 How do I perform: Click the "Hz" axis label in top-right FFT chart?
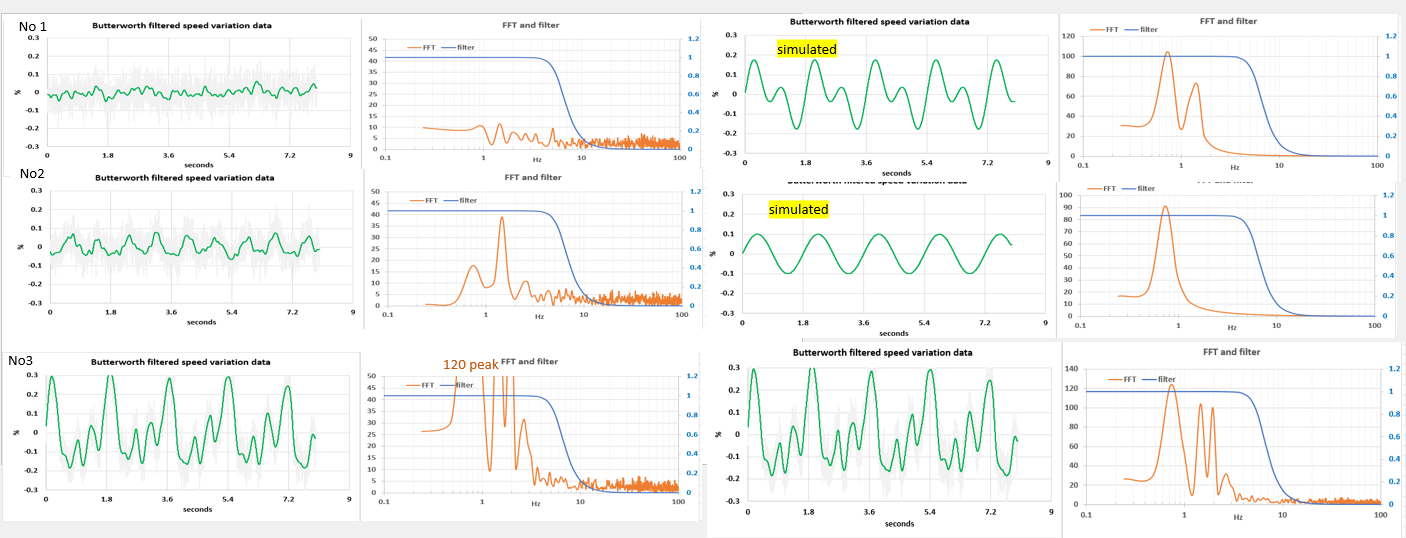1234,168
